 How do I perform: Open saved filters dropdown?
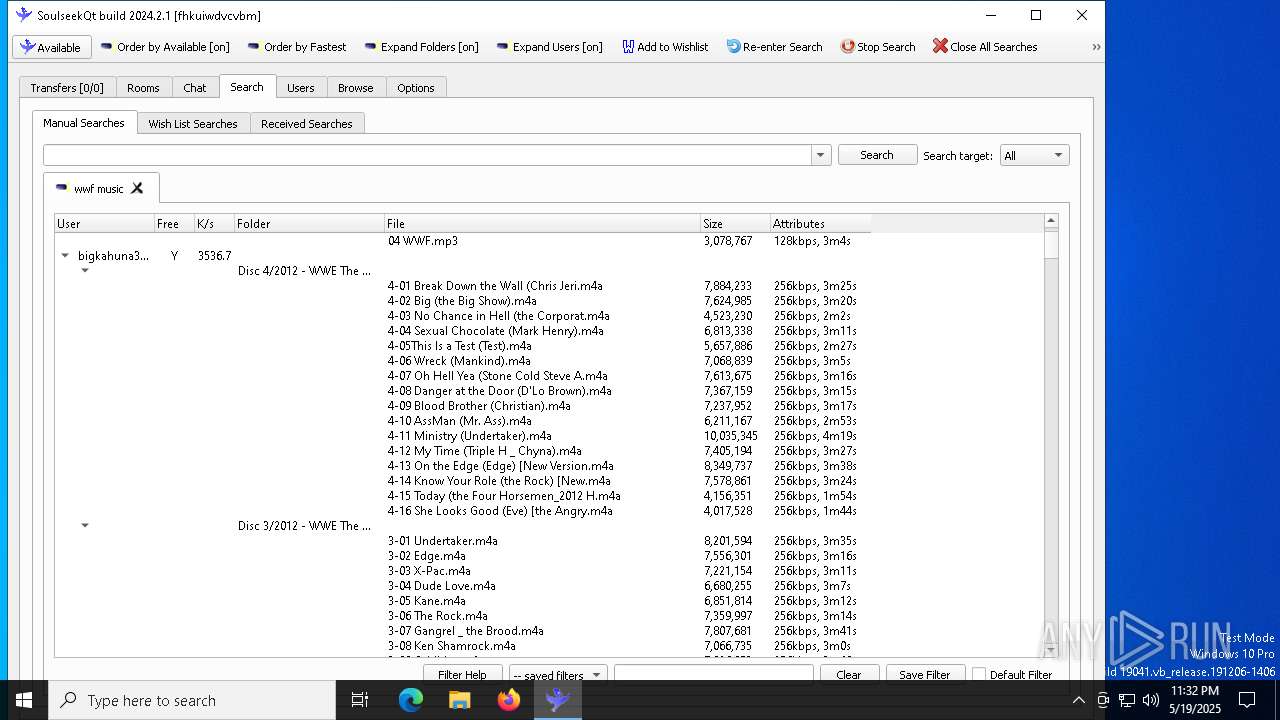pyautogui.click(x=557, y=675)
